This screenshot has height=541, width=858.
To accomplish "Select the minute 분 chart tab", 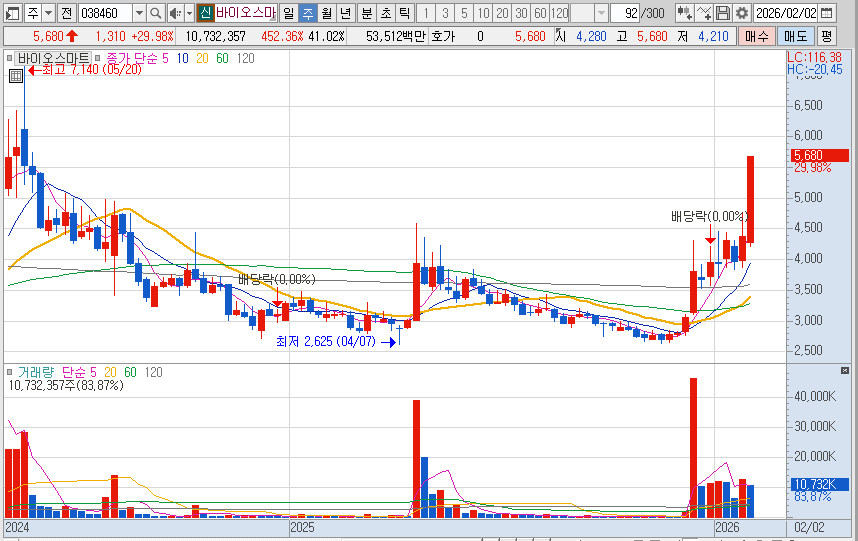I will (367, 13).
